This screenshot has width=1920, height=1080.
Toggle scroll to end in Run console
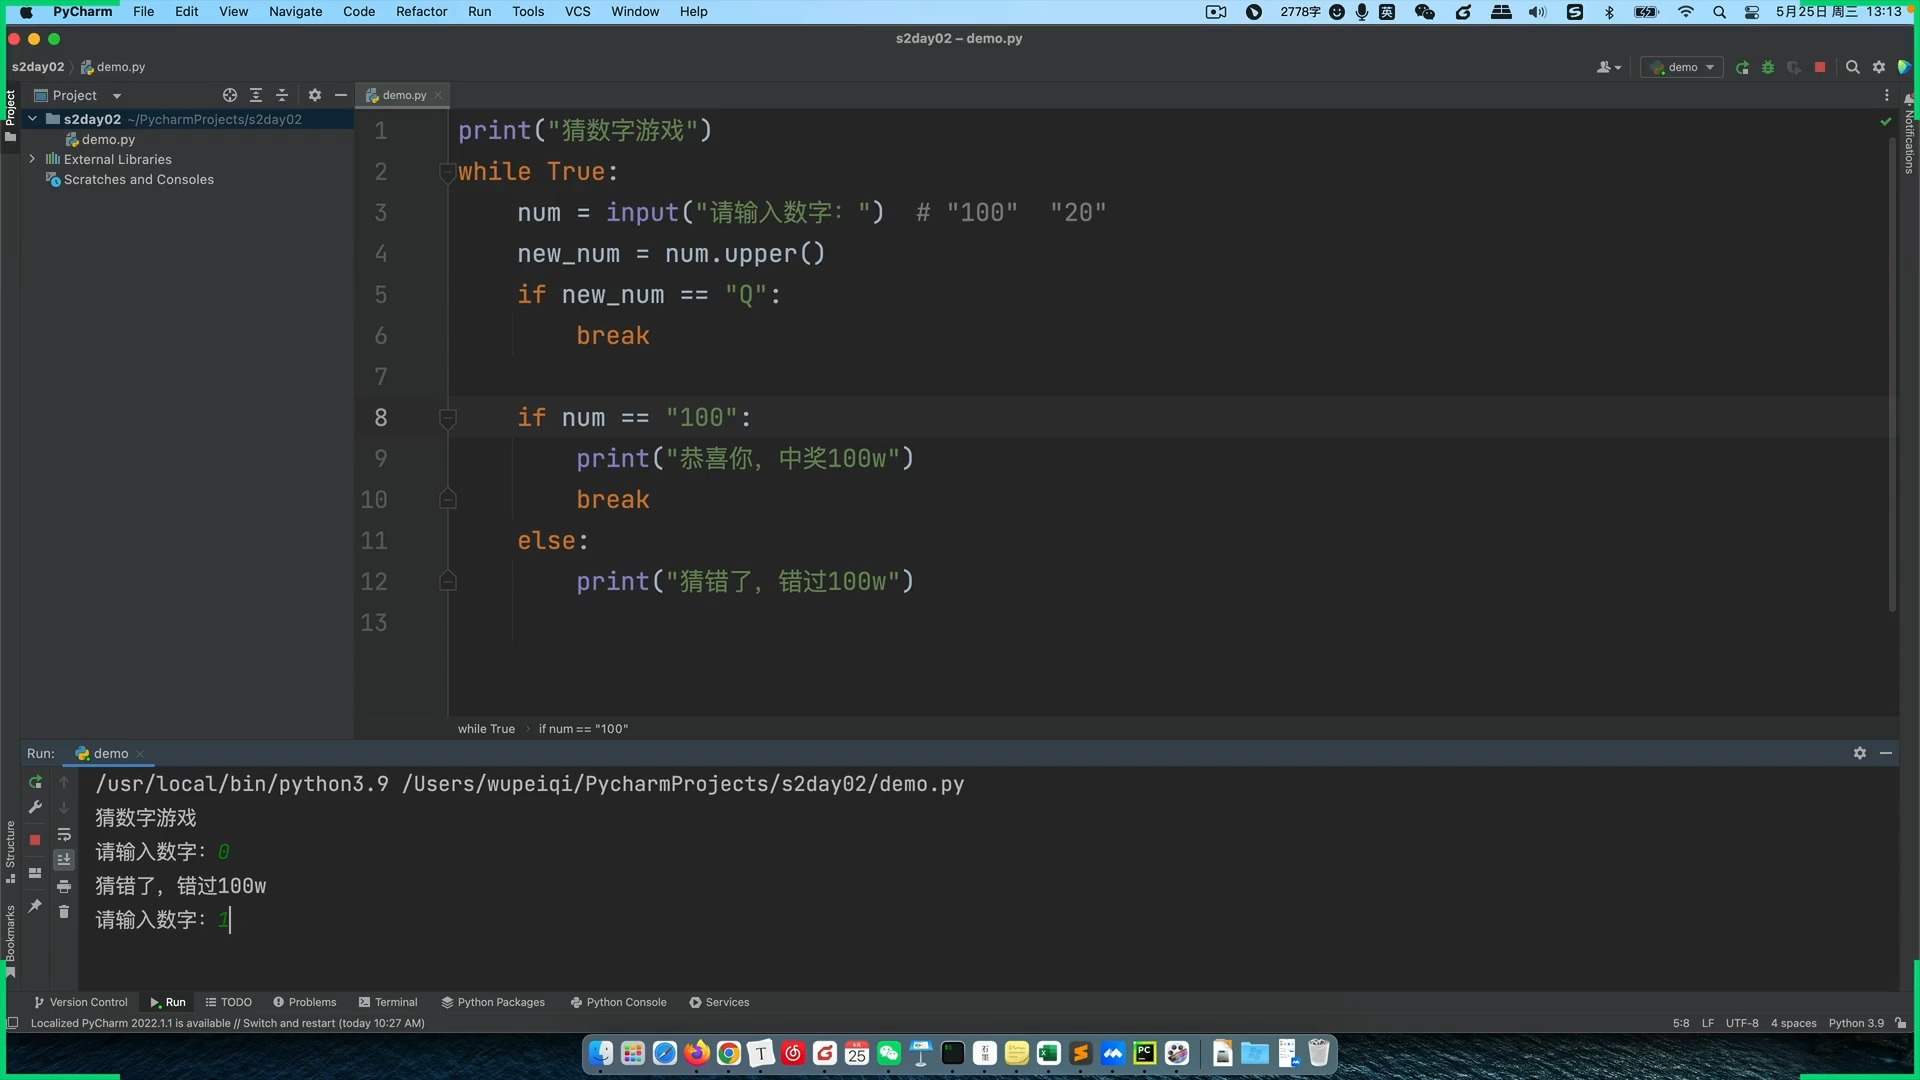[x=64, y=860]
